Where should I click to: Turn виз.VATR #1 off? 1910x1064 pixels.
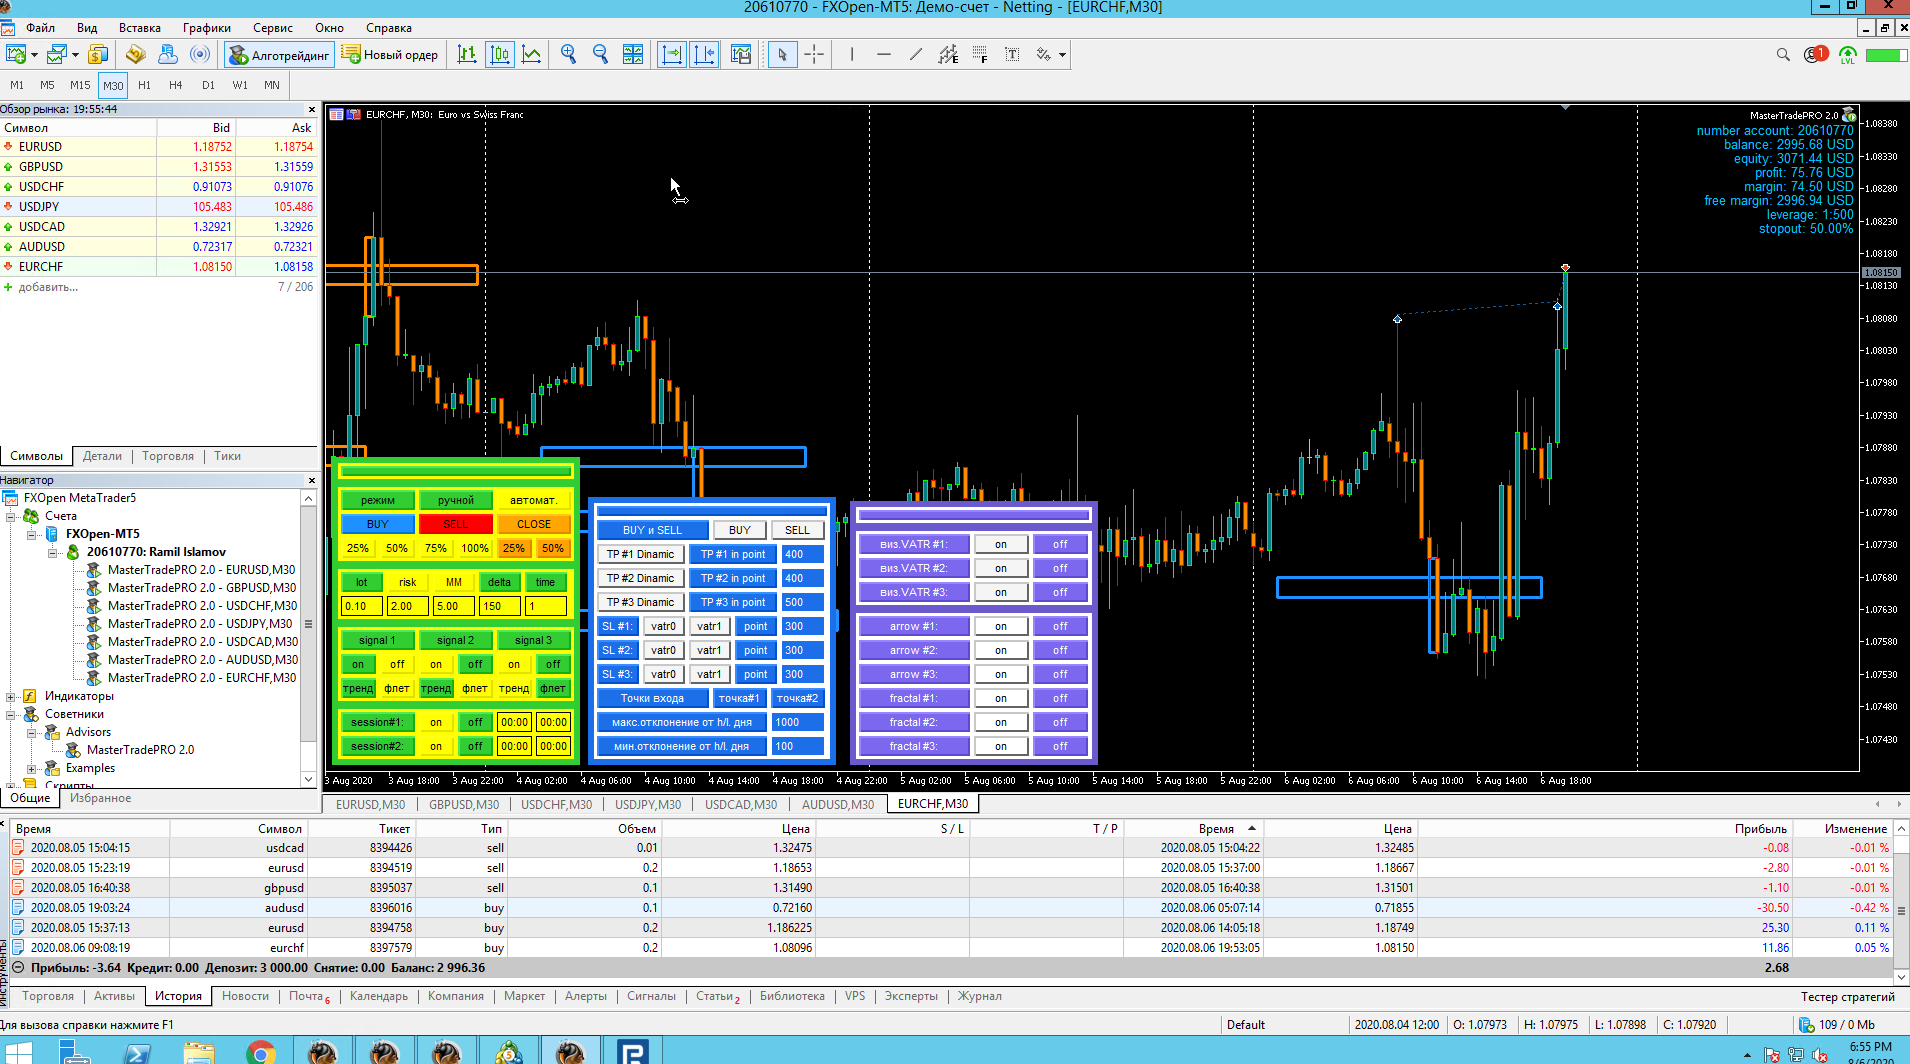point(1060,544)
